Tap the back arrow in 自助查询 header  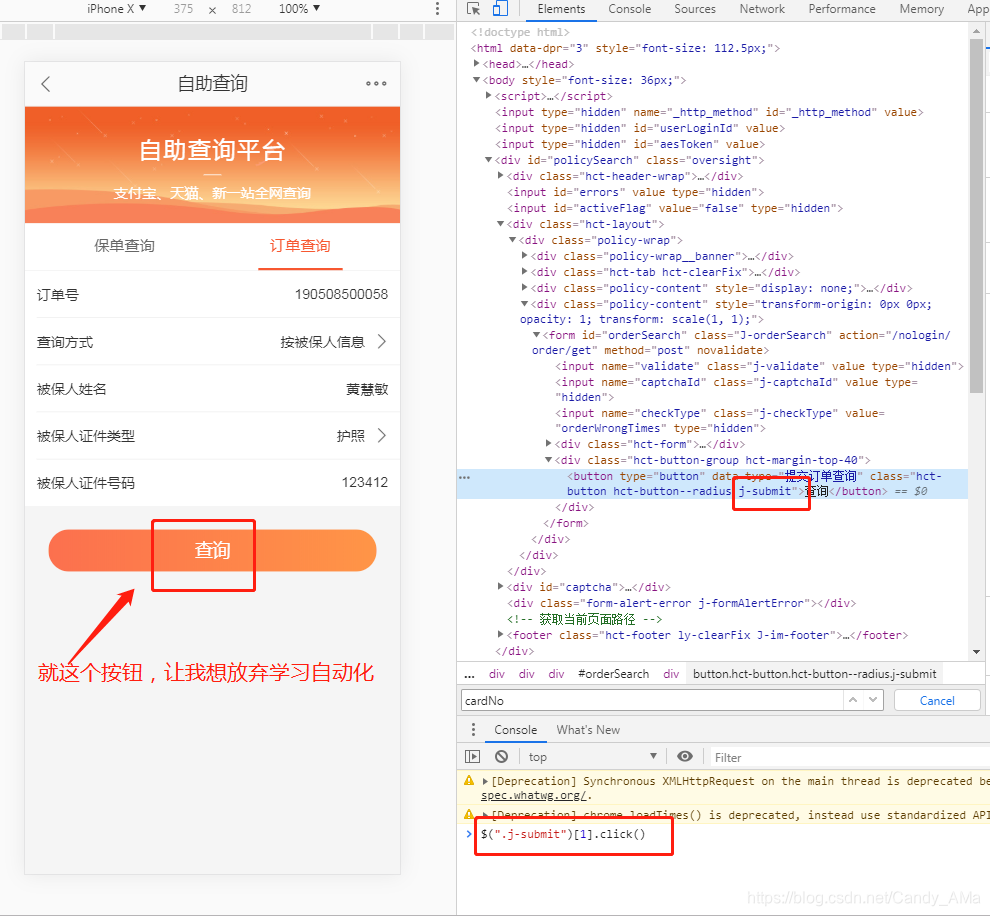coord(45,84)
